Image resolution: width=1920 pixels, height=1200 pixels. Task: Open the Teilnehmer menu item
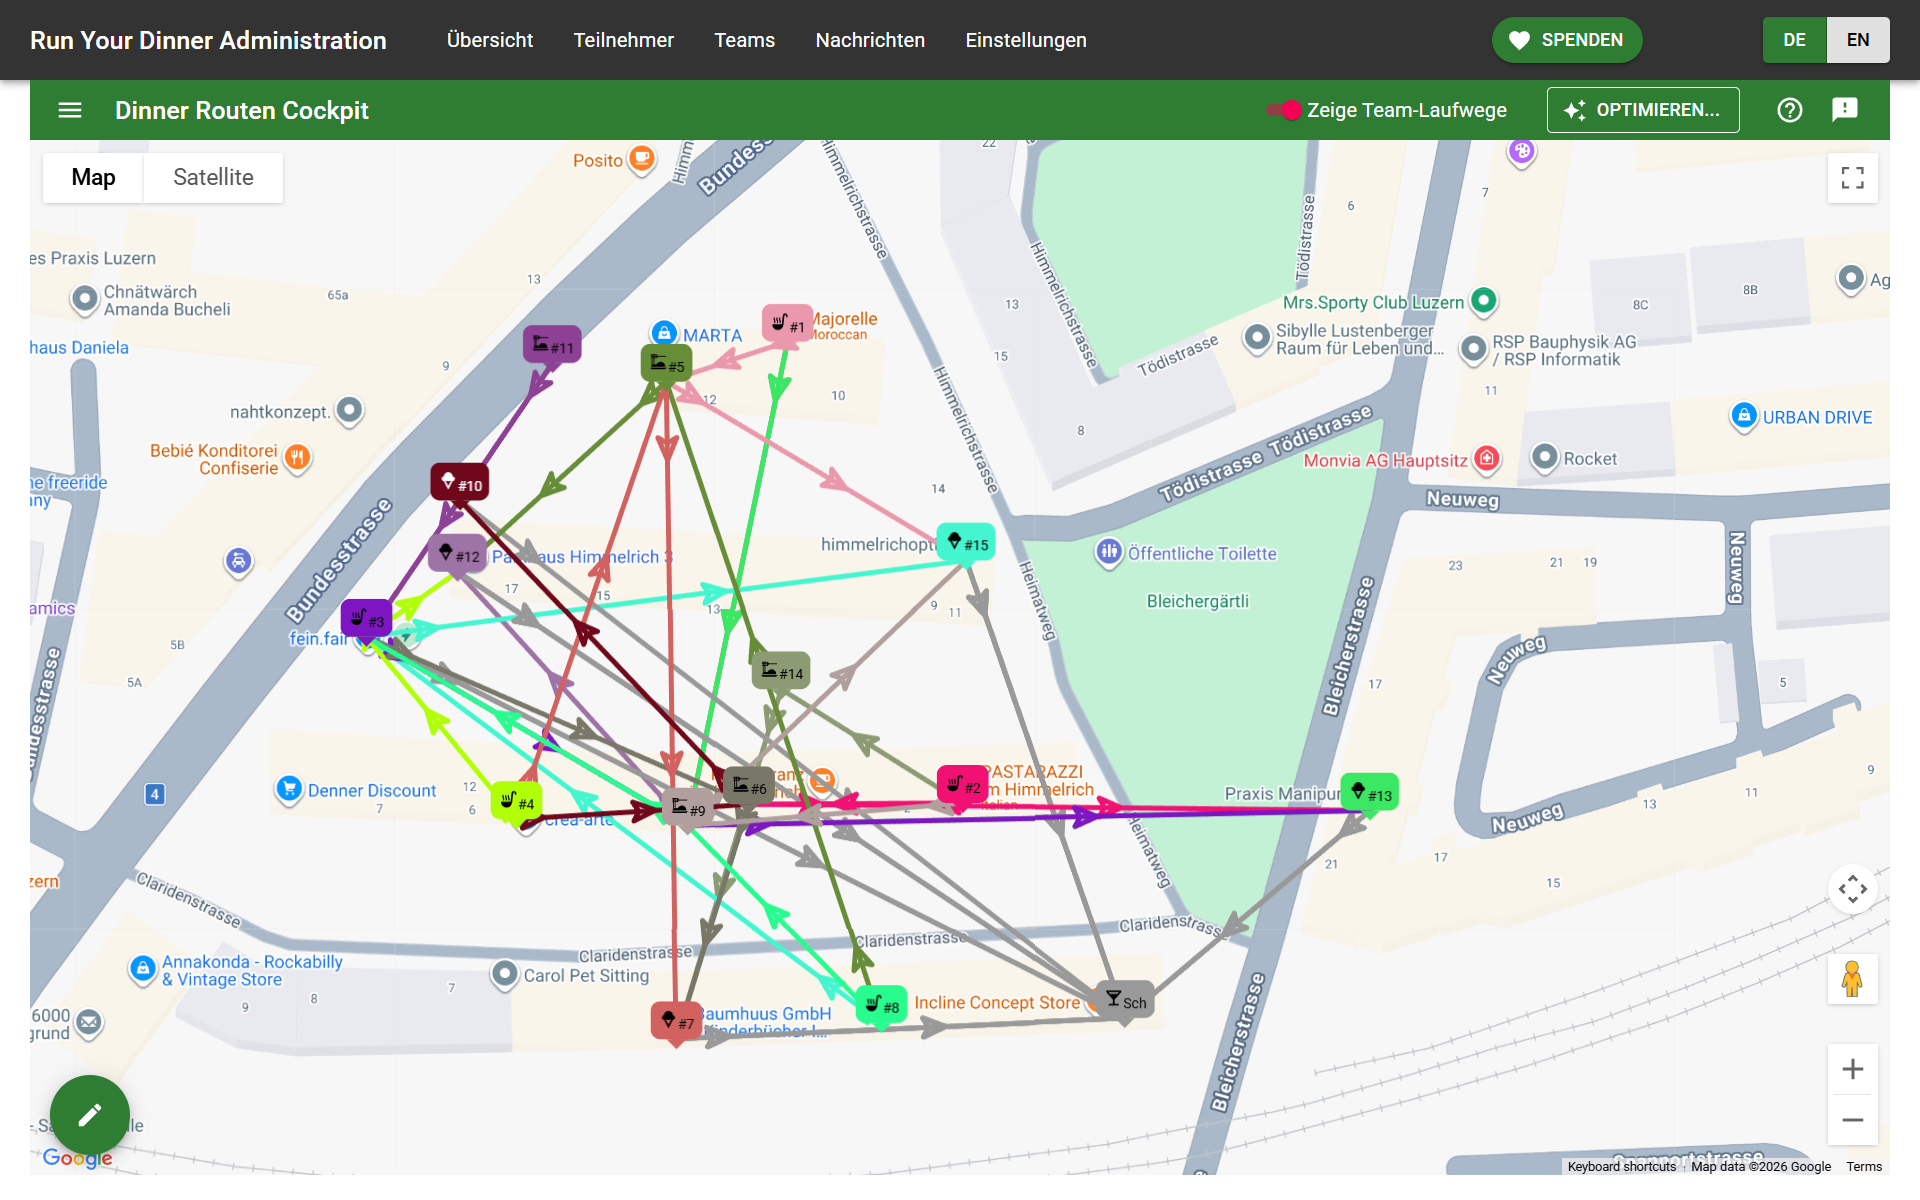(623, 40)
